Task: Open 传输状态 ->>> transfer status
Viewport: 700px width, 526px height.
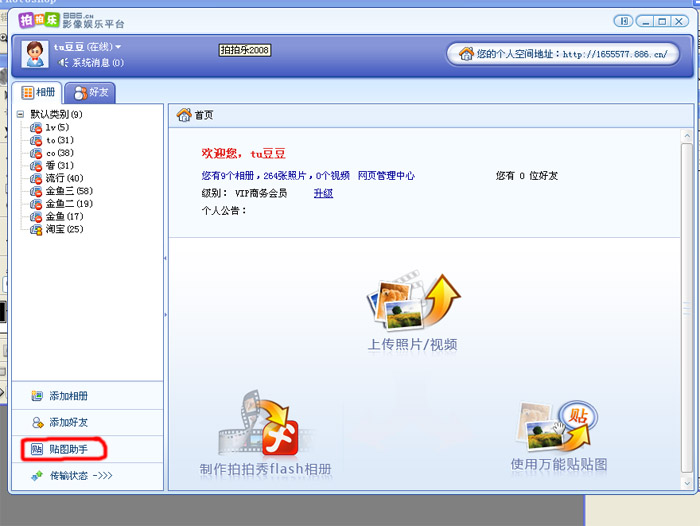Action: pos(88,476)
